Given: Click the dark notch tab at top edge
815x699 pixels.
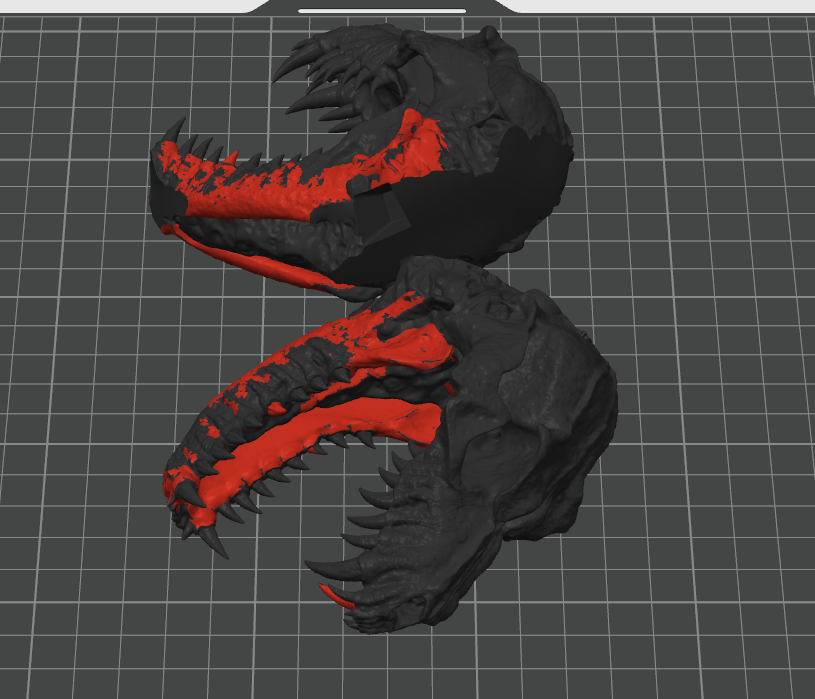Looking at the screenshot, I should tap(382, 6).
